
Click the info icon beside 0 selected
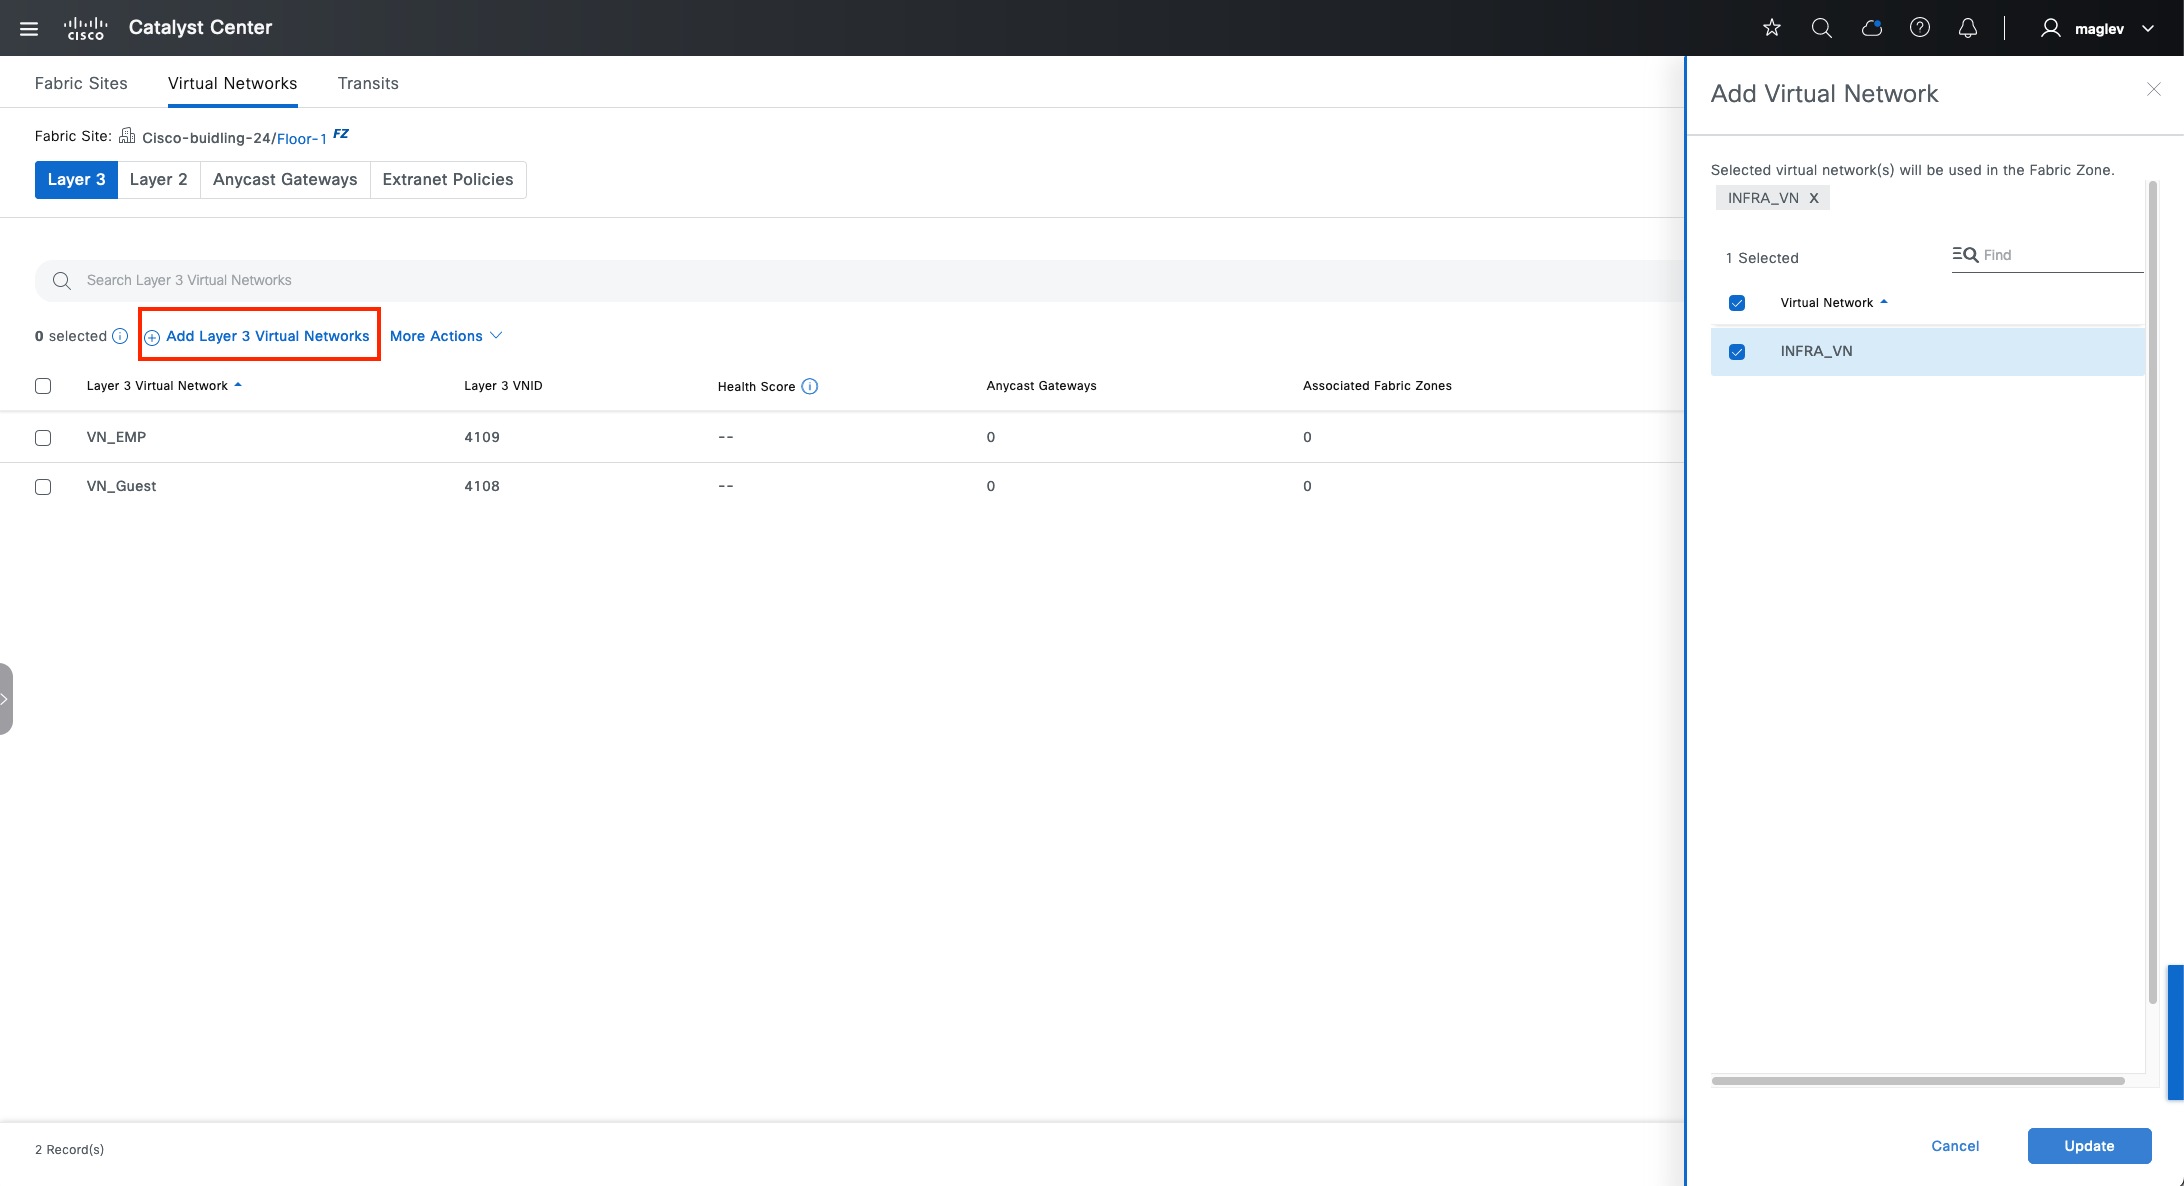[x=120, y=336]
